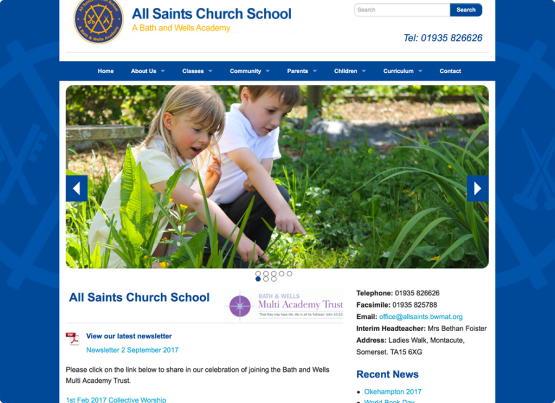This screenshot has height=403, width=555.
Task: Click the office email address link
Action: coord(421,317)
